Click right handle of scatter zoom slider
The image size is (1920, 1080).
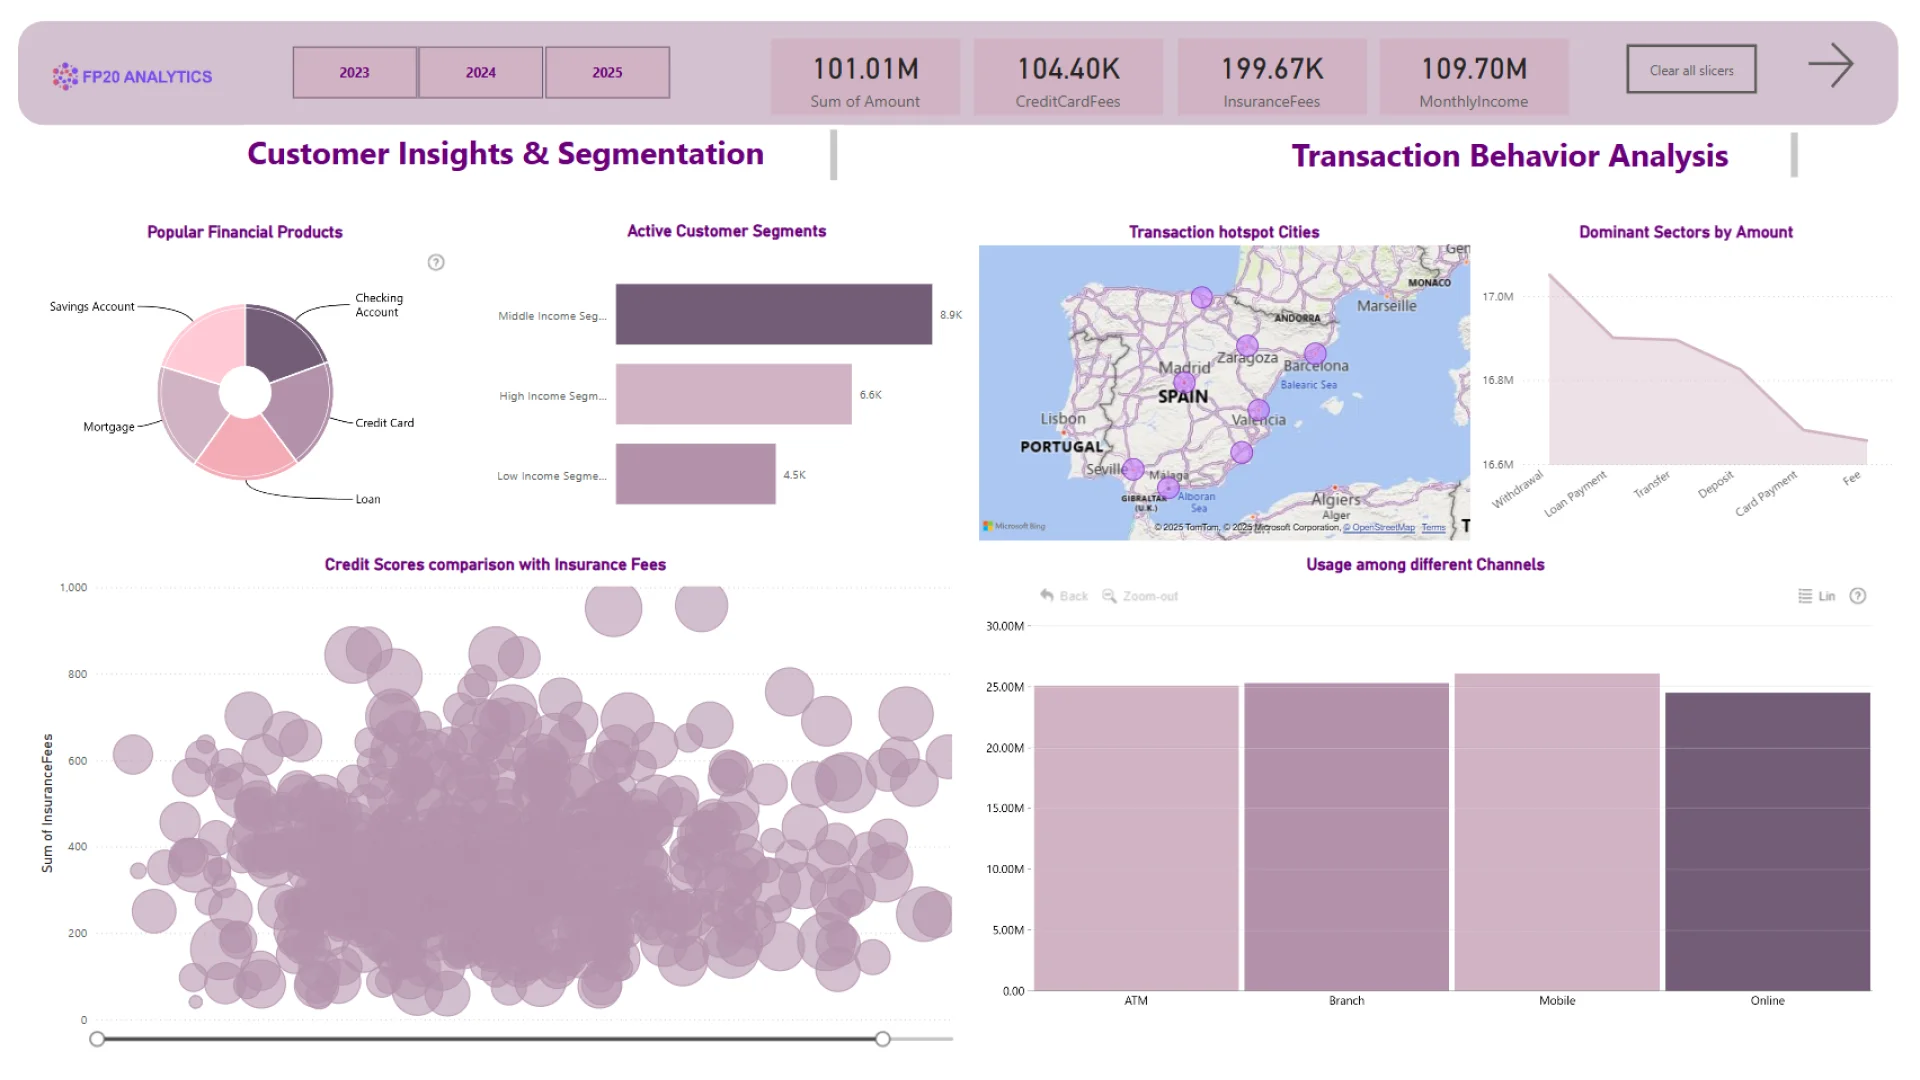pyautogui.click(x=883, y=1039)
